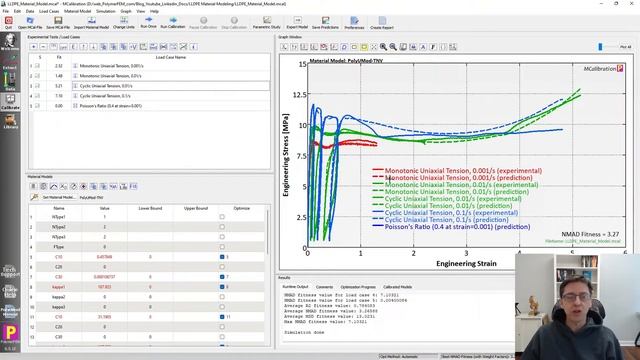
Task: Click zoom in magnifier in Graph Window
Action: (x=383, y=47)
